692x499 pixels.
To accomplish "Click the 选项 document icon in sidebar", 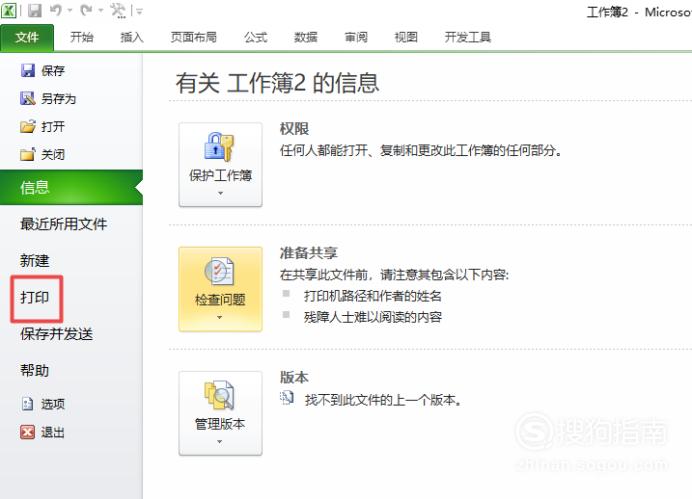I will [x=27, y=403].
